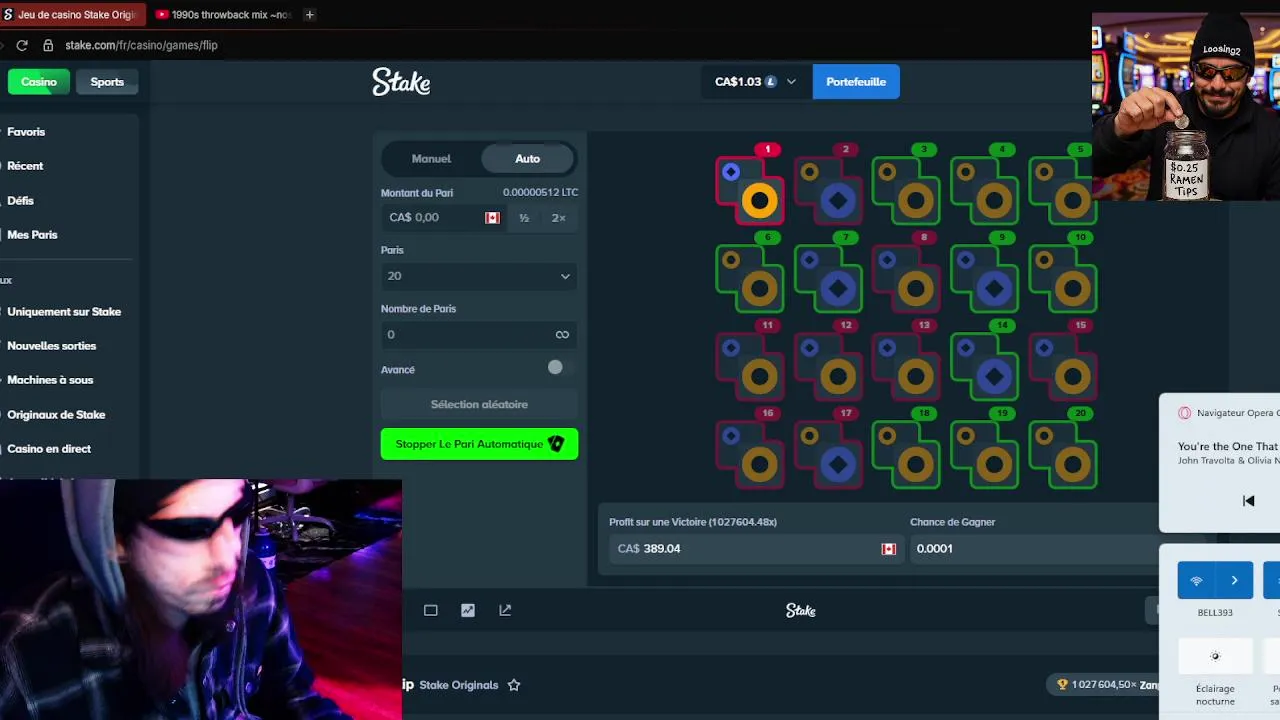Screen dimensions: 1280x720
Task: Click card number 7 with blue diamond
Action: (828, 278)
